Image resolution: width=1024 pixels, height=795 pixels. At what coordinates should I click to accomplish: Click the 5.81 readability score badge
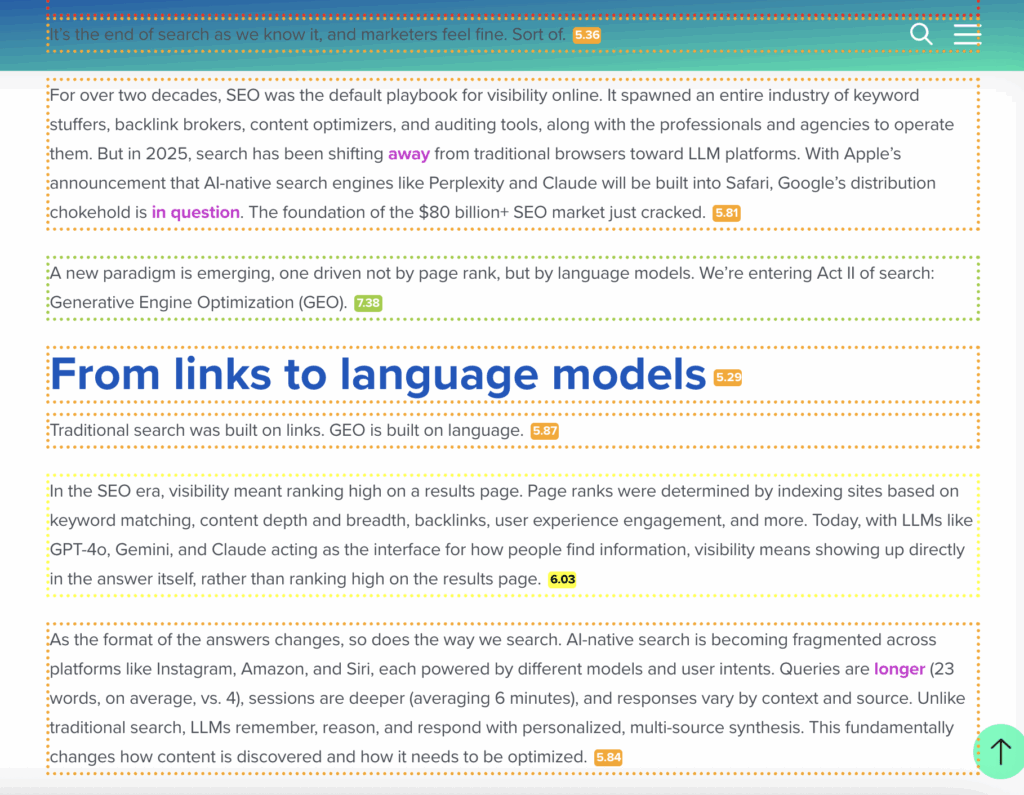(x=726, y=213)
